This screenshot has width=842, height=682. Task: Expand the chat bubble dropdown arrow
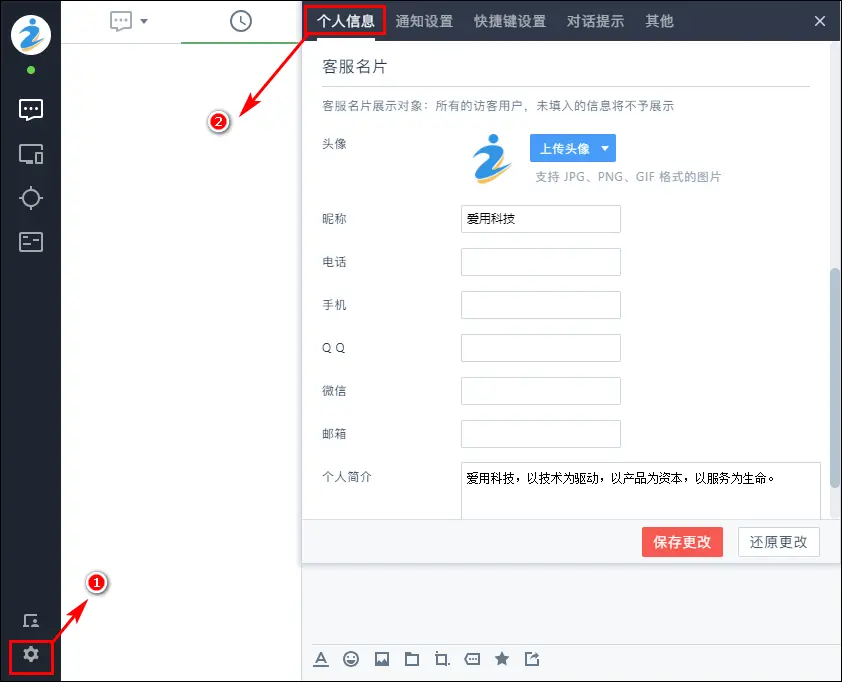(x=144, y=21)
